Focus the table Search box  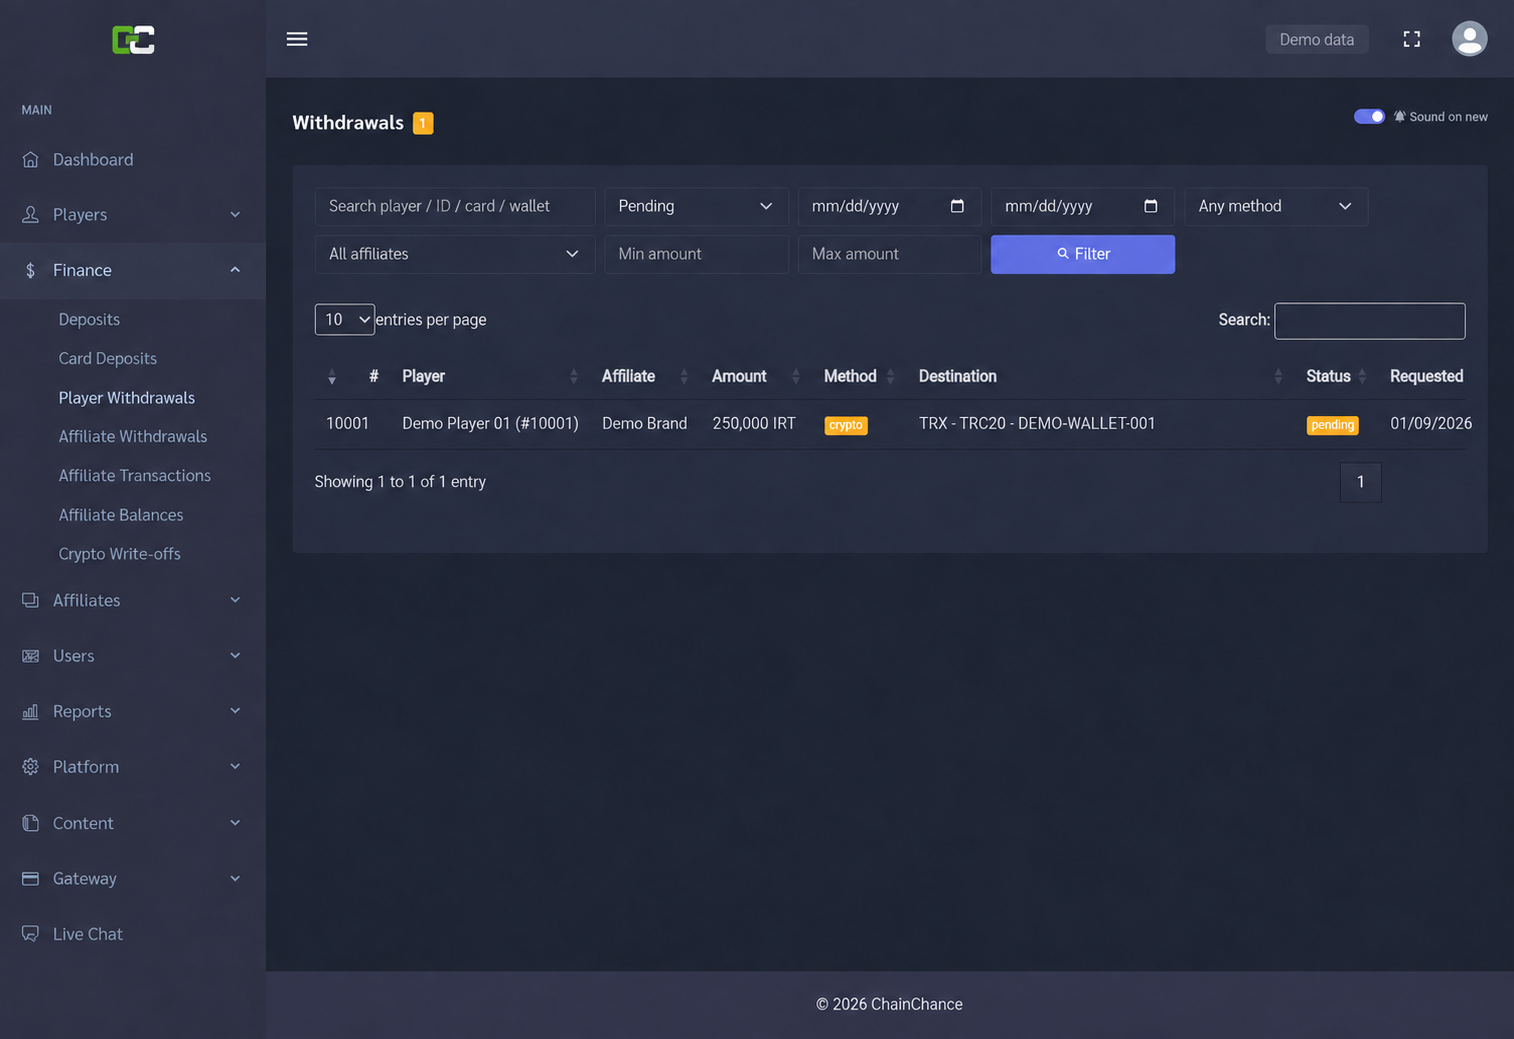click(1370, 321)
